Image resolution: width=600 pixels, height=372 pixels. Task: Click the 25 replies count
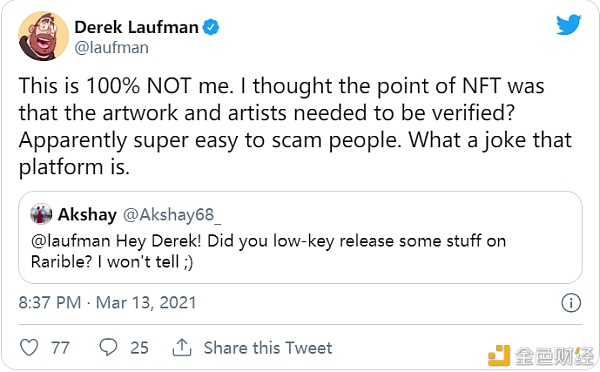[x=139, y=348]
